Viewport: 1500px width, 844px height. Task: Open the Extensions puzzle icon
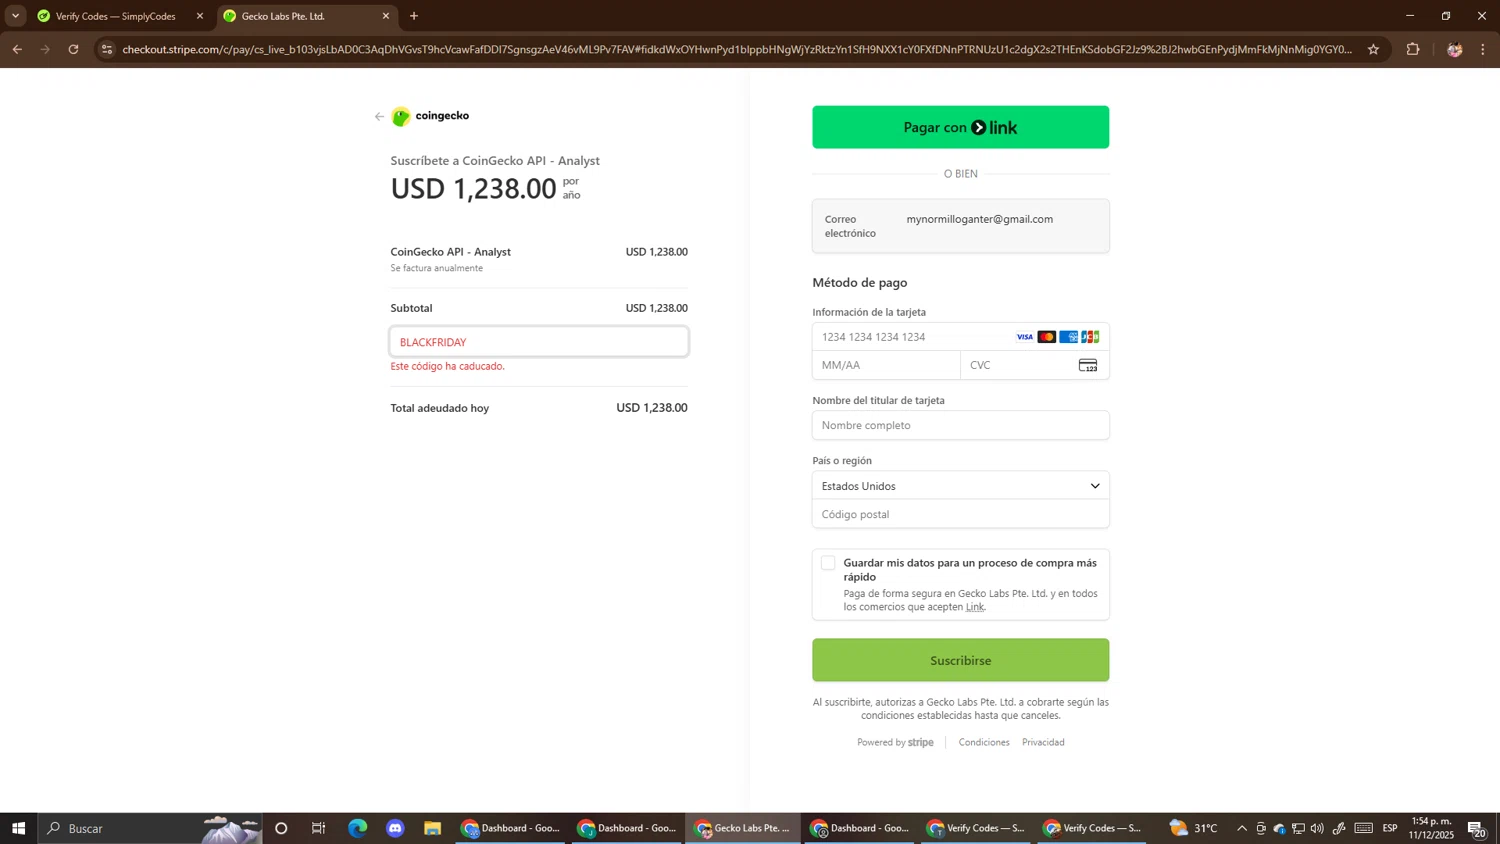[x=1413, y=49]
